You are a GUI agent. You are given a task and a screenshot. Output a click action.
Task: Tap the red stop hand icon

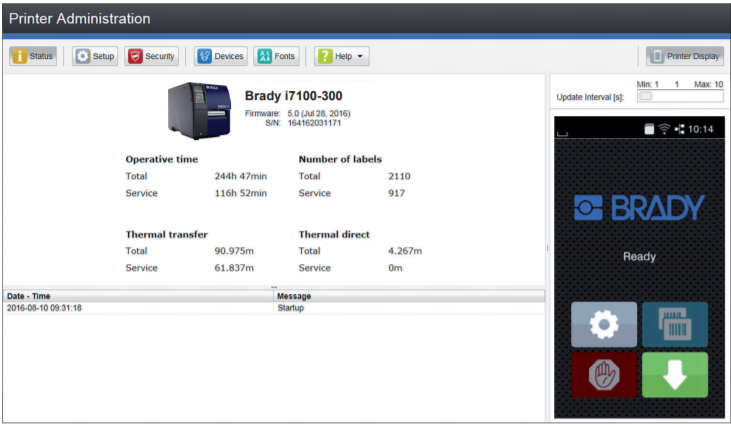click(x=603, y=375)
